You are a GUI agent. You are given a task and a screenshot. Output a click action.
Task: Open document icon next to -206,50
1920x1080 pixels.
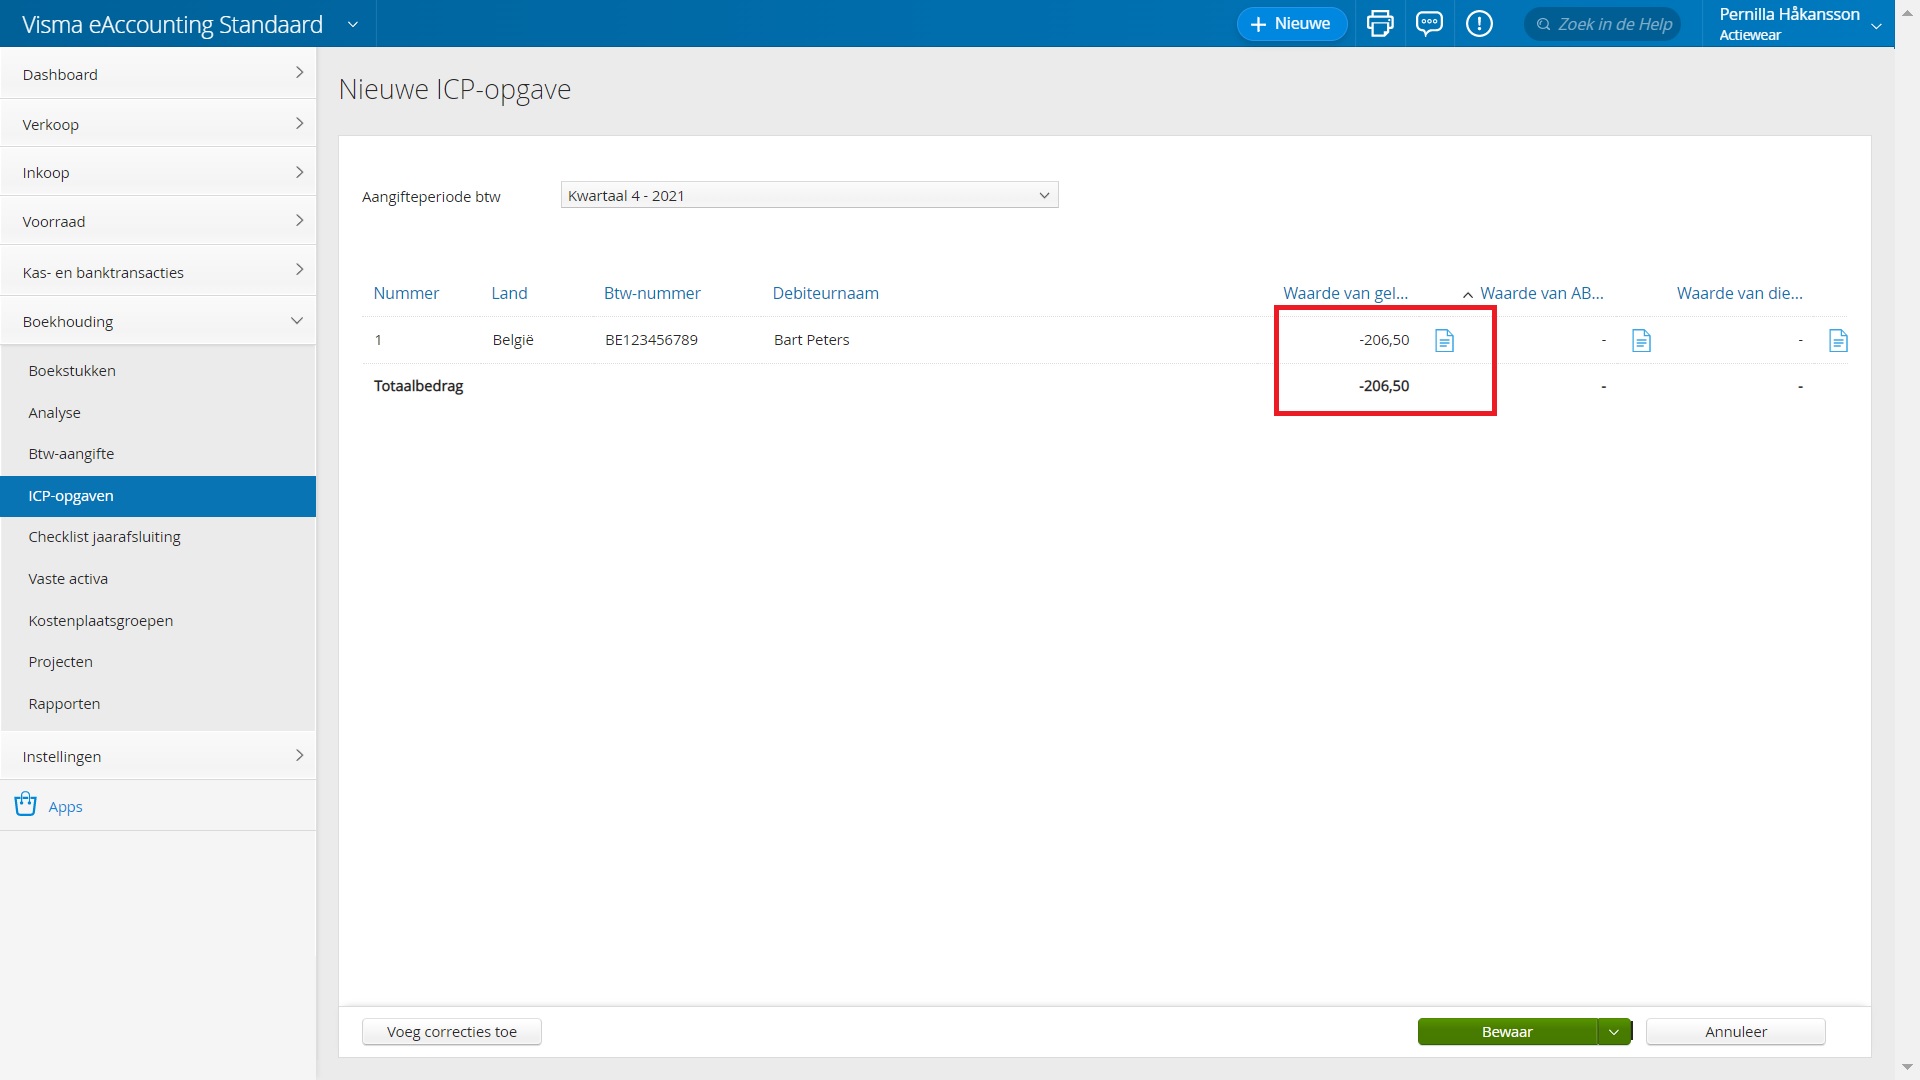pos(1444,341)
